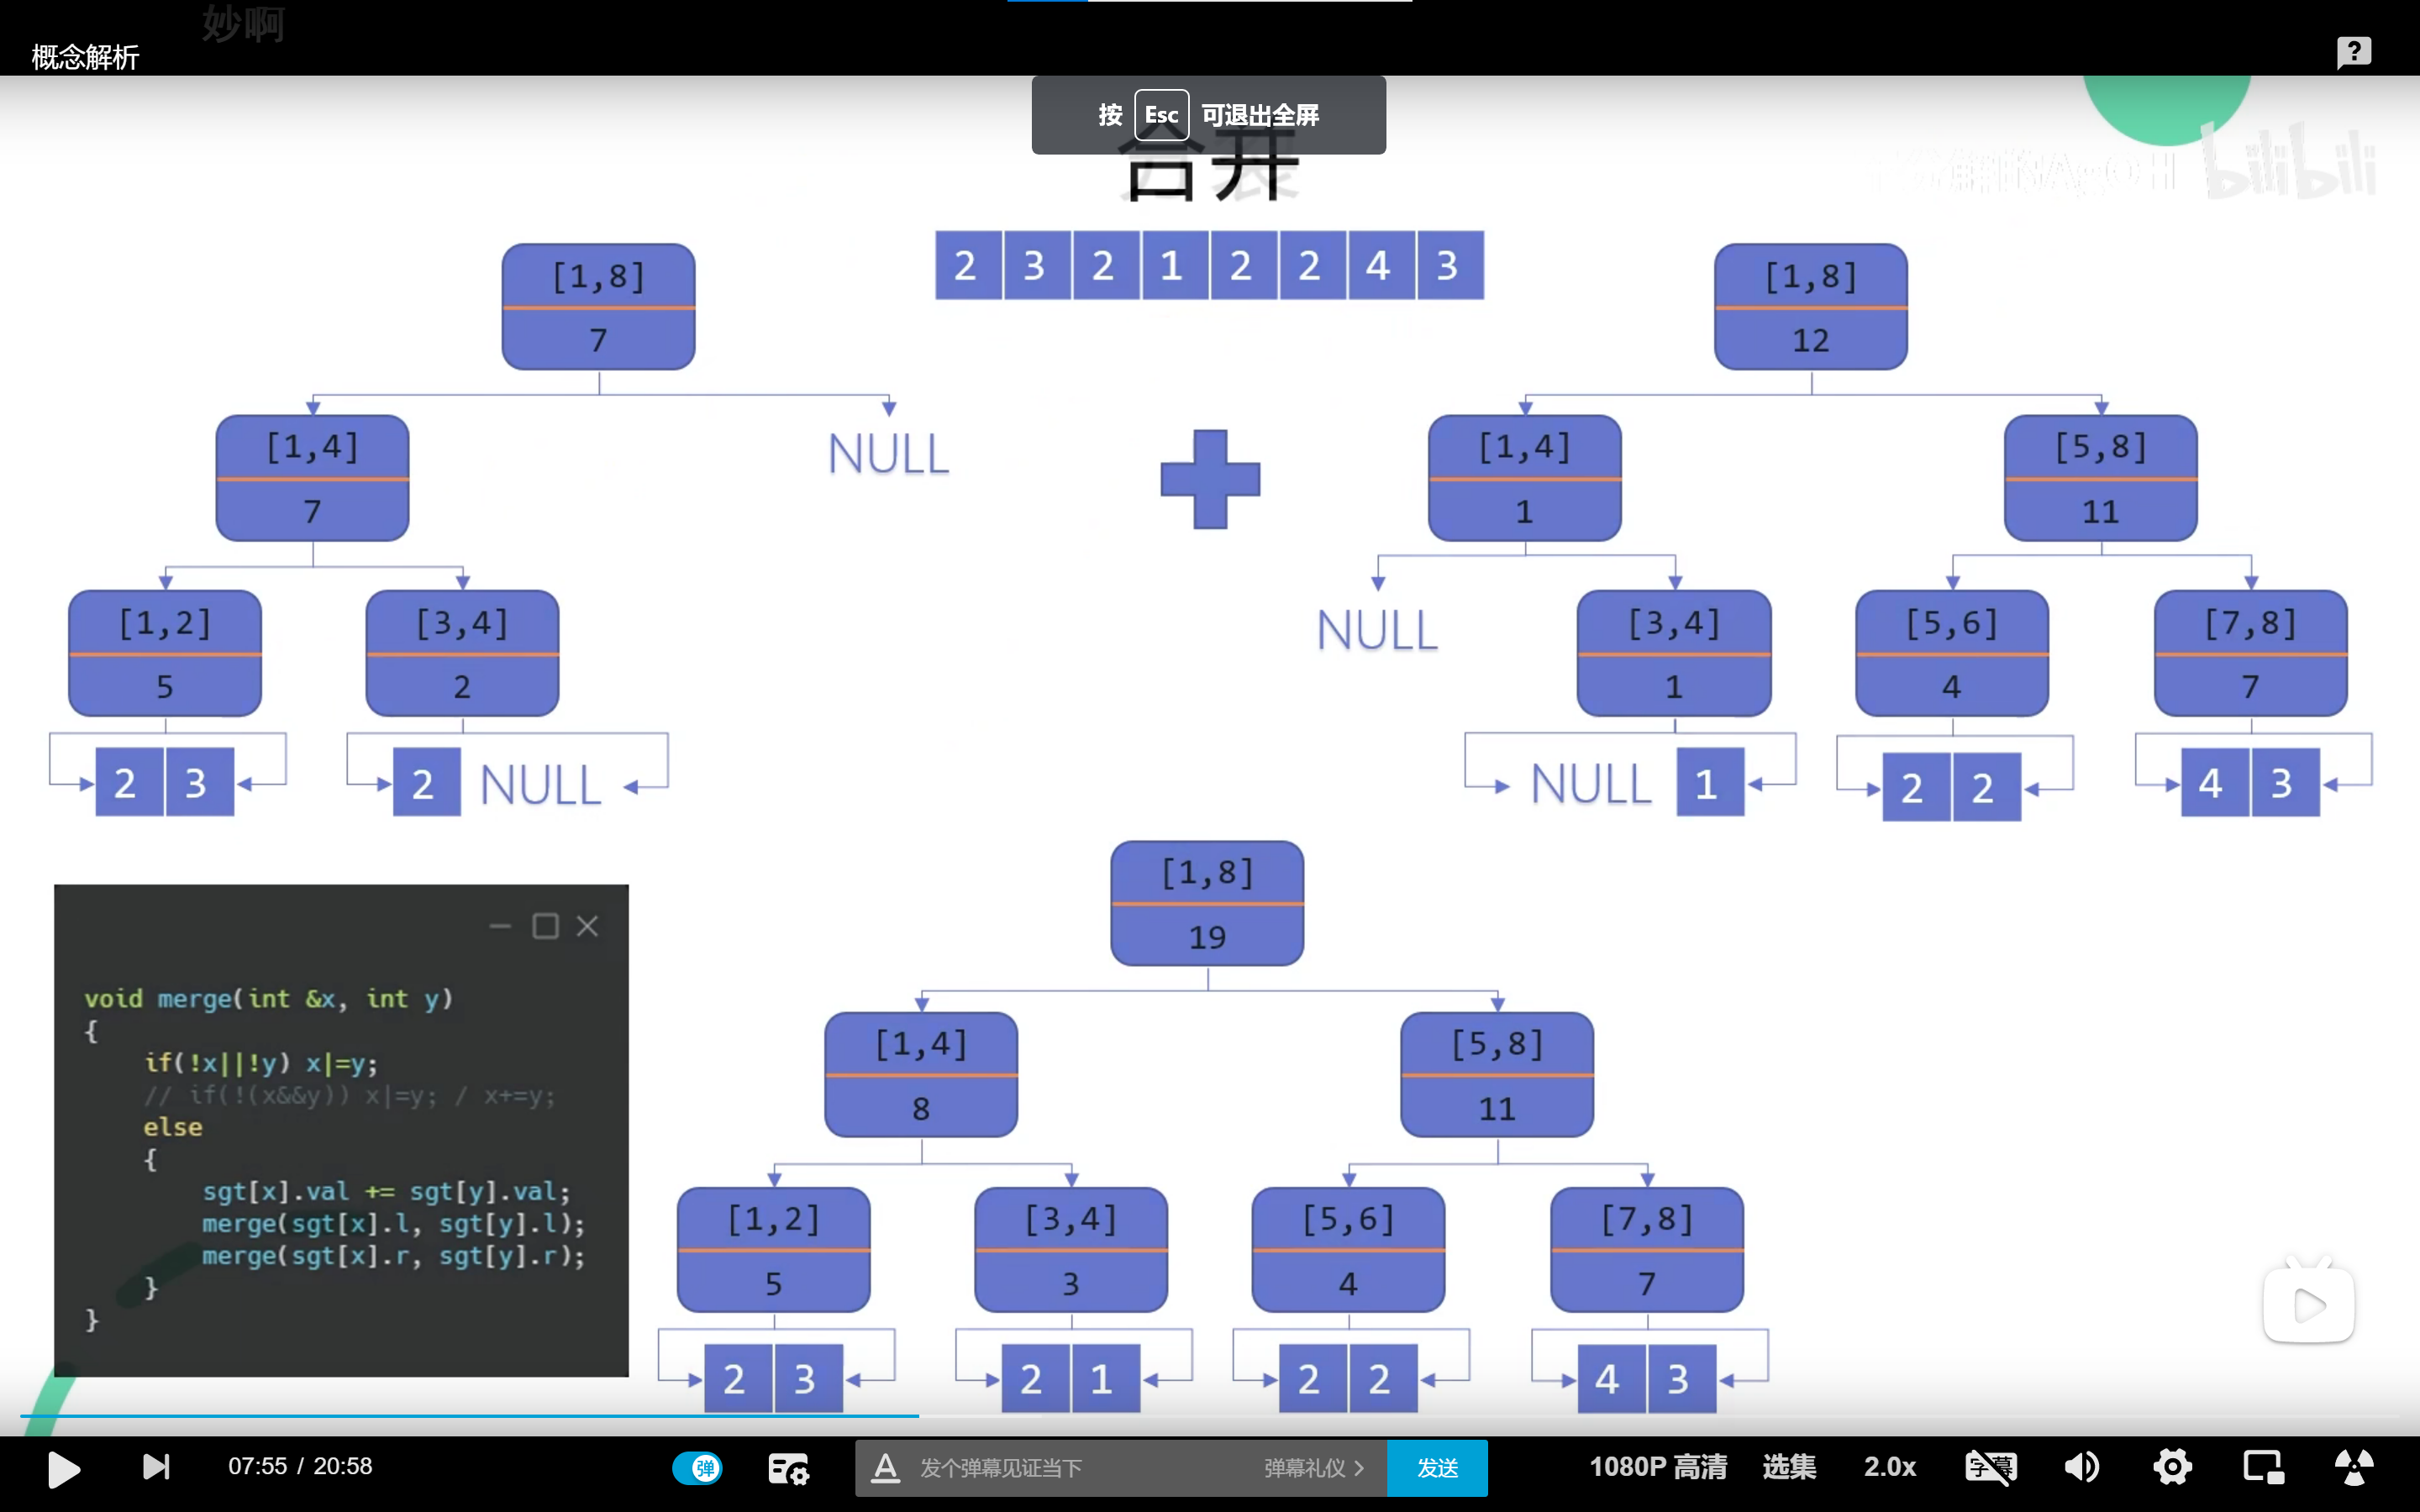Open the danmaku font style 'A' icon
The width and height of the screenshot is (2420, 1512).
(x=885, y=1468)
